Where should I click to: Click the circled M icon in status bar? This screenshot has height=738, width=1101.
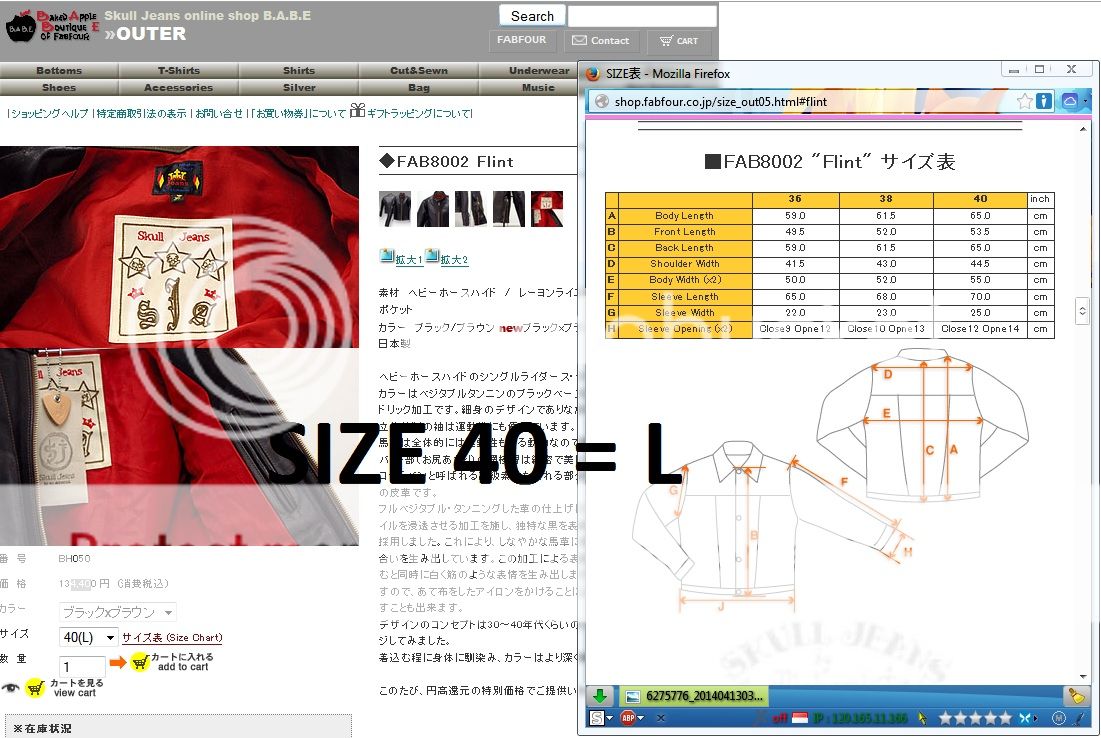[1059, 718]
